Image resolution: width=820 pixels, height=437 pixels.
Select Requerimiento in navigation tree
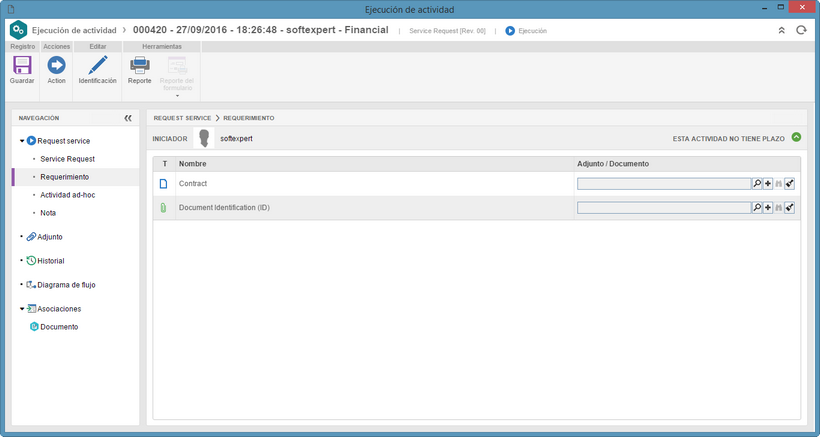pyautogui.click(x=64, y=177)
